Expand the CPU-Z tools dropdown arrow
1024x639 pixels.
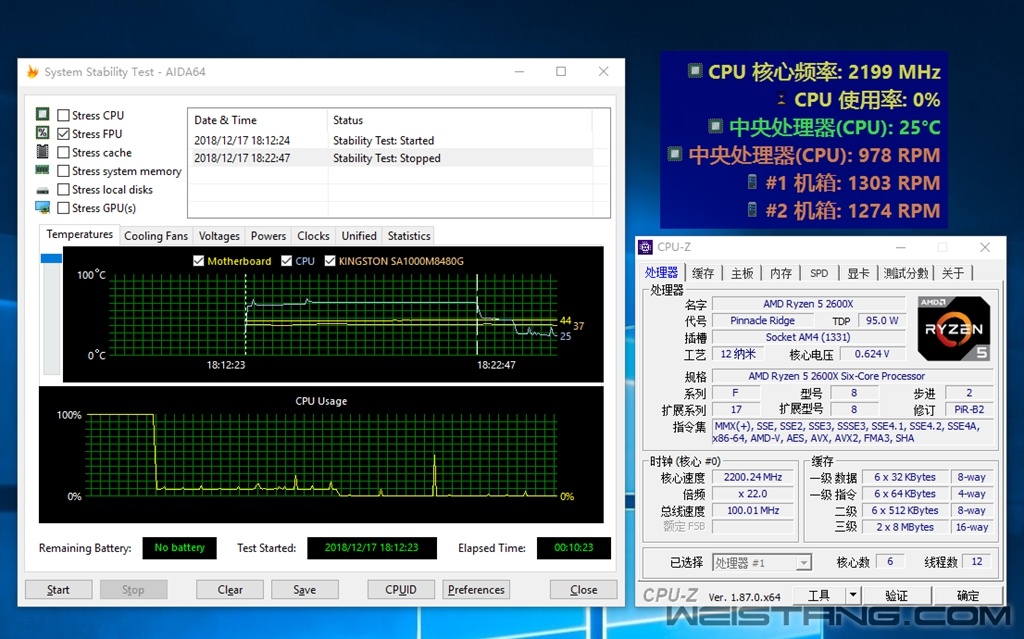(853, 595)
